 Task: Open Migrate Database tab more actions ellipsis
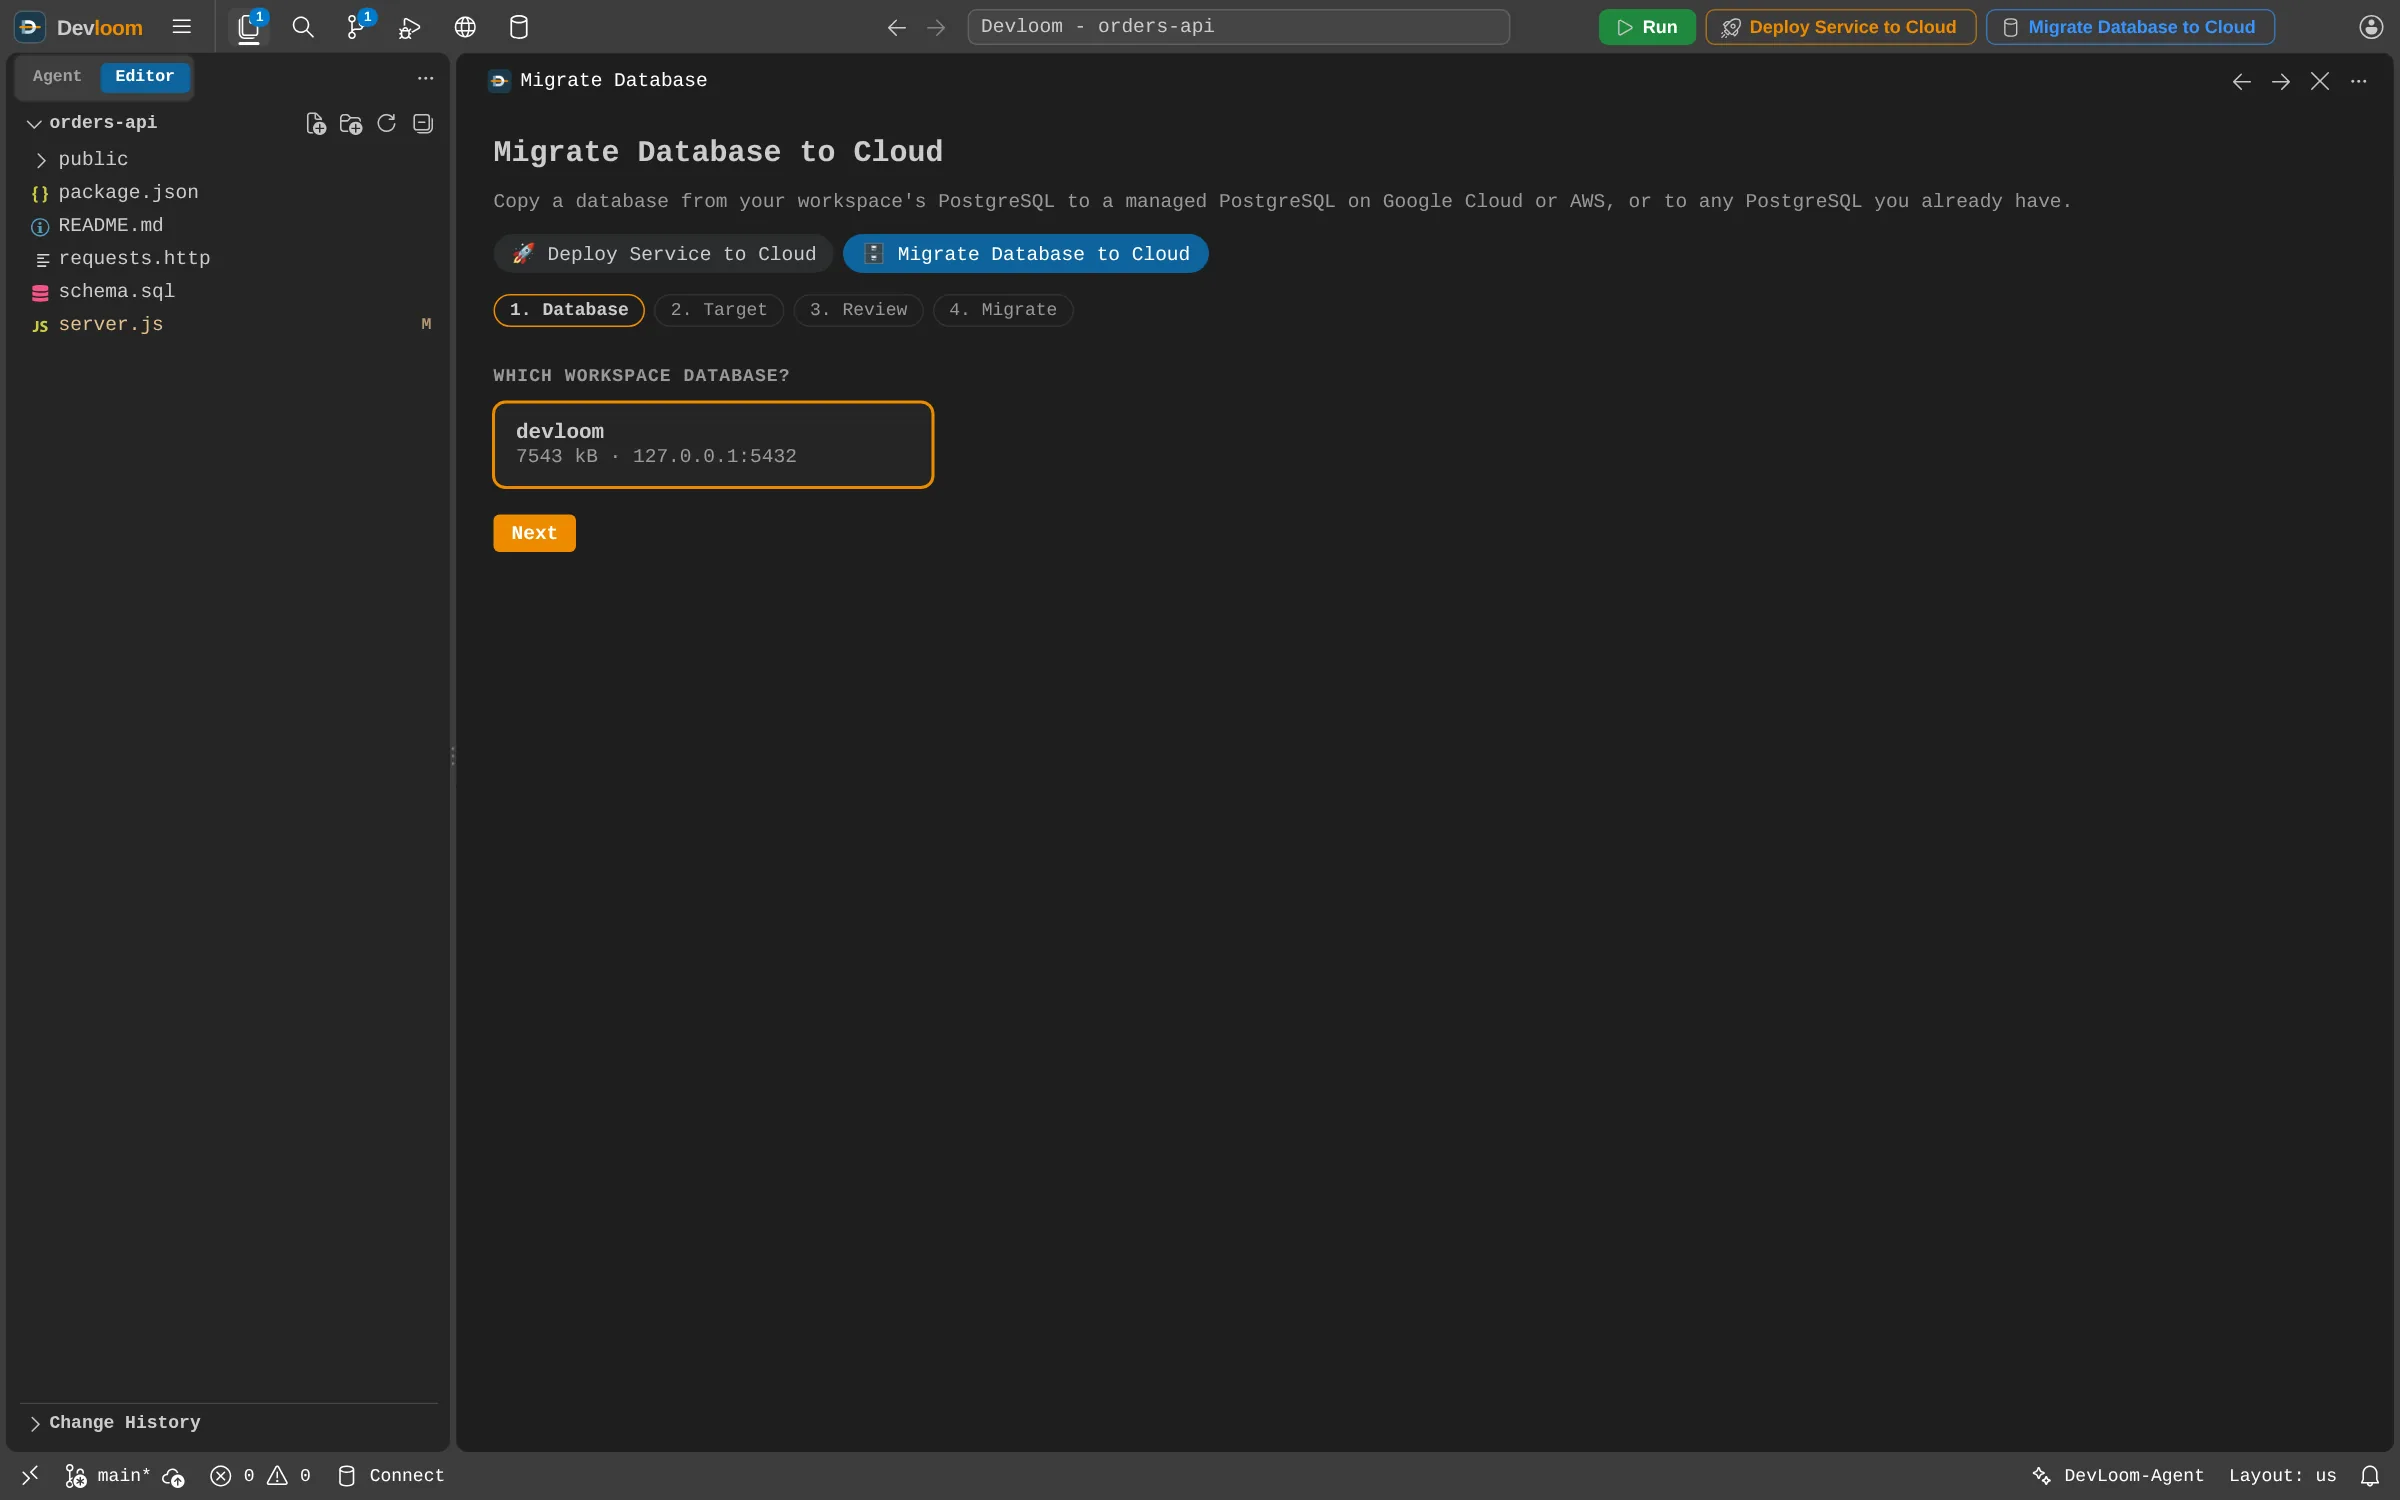[2359, 81]
